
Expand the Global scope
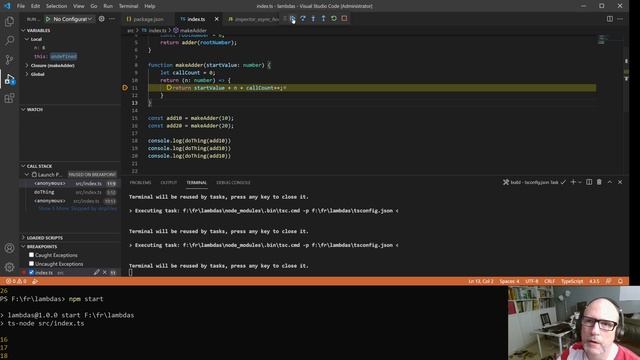(x=37, y=74)
